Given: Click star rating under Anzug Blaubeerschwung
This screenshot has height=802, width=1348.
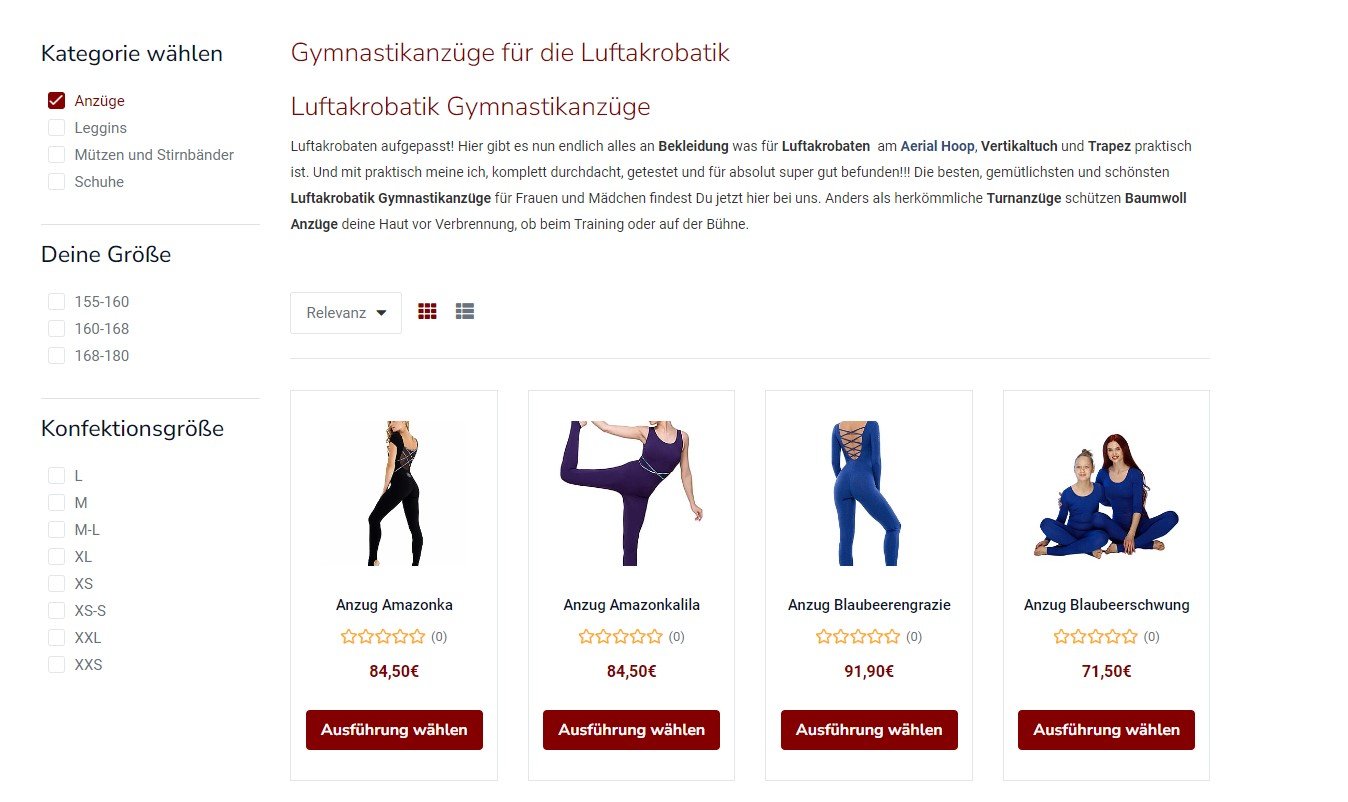Looking at the screenshot, I should [1096, 636].
